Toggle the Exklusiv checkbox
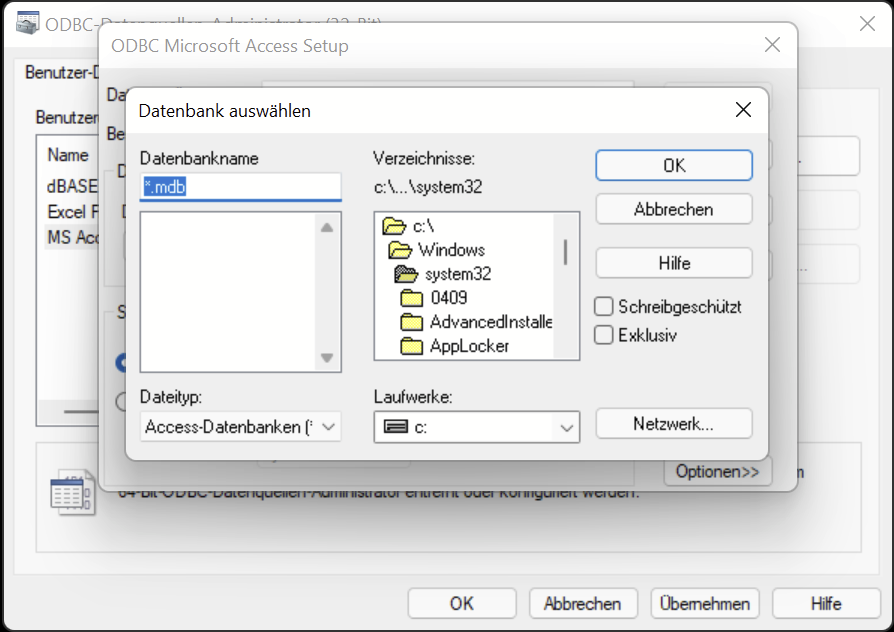Image resolution: width=894 pixels, height=632 pixels. point(604,335)
